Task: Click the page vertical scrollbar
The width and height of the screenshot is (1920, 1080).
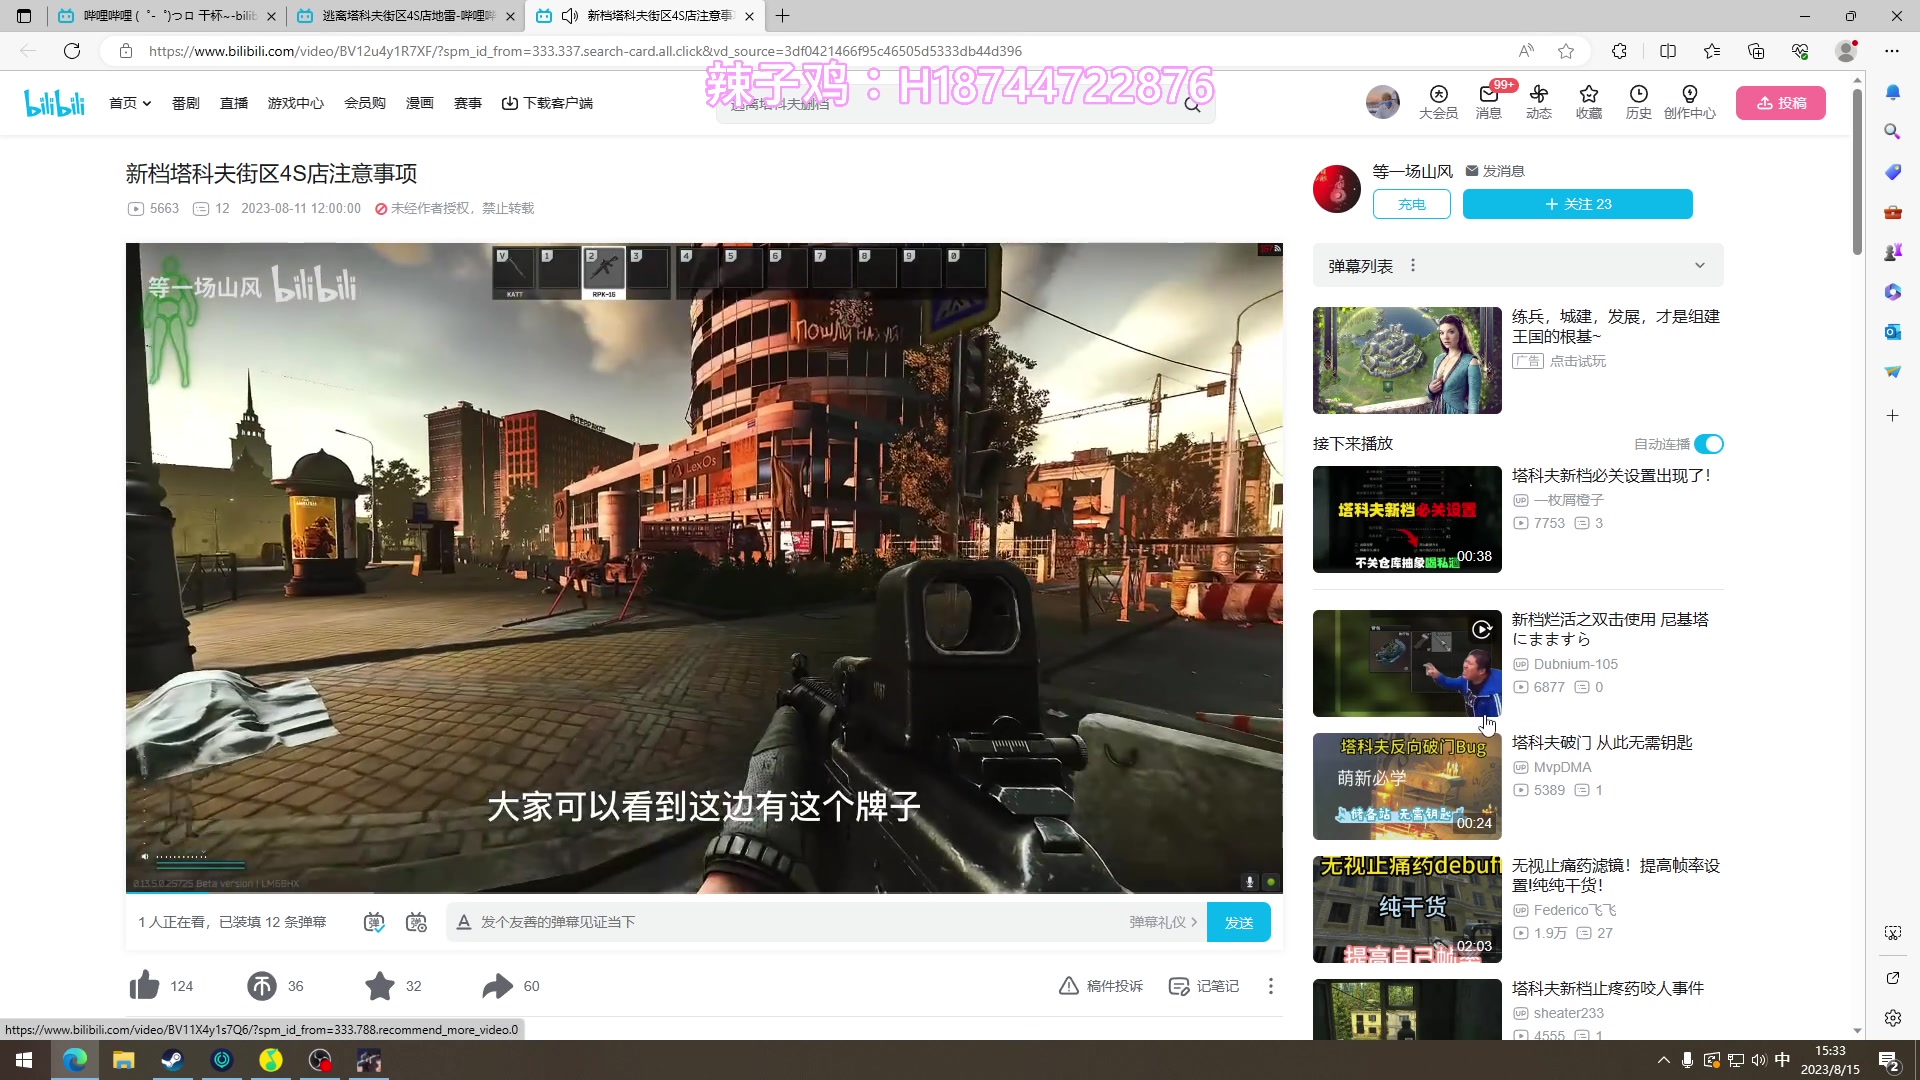Action: coord(1857,170)
